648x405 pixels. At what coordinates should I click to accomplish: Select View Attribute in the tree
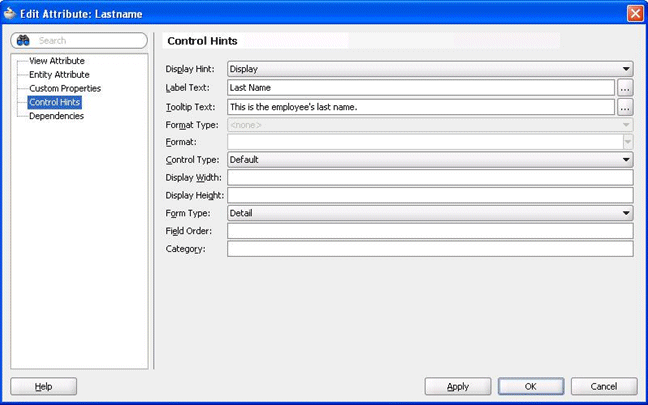coord(57,61)
